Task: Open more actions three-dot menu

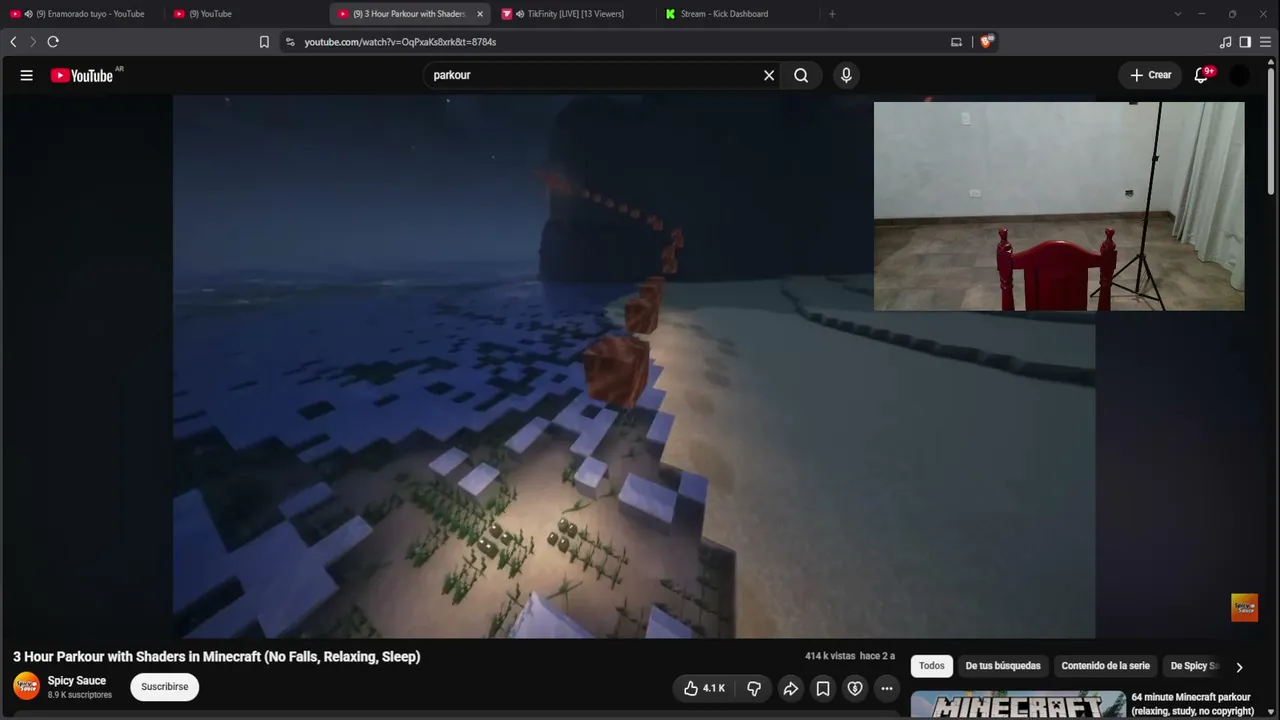Action: 886,688
